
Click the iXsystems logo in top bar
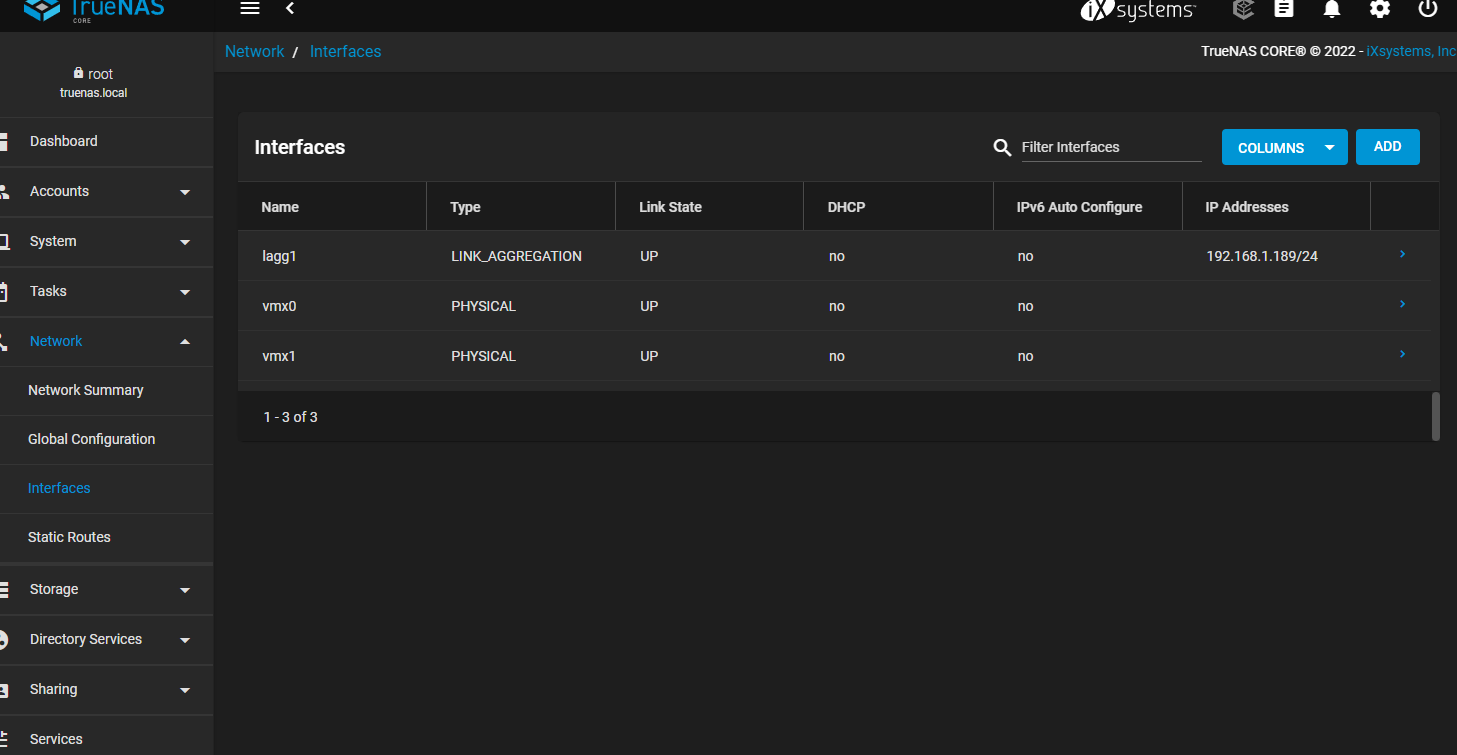[x=1138, y=10]
